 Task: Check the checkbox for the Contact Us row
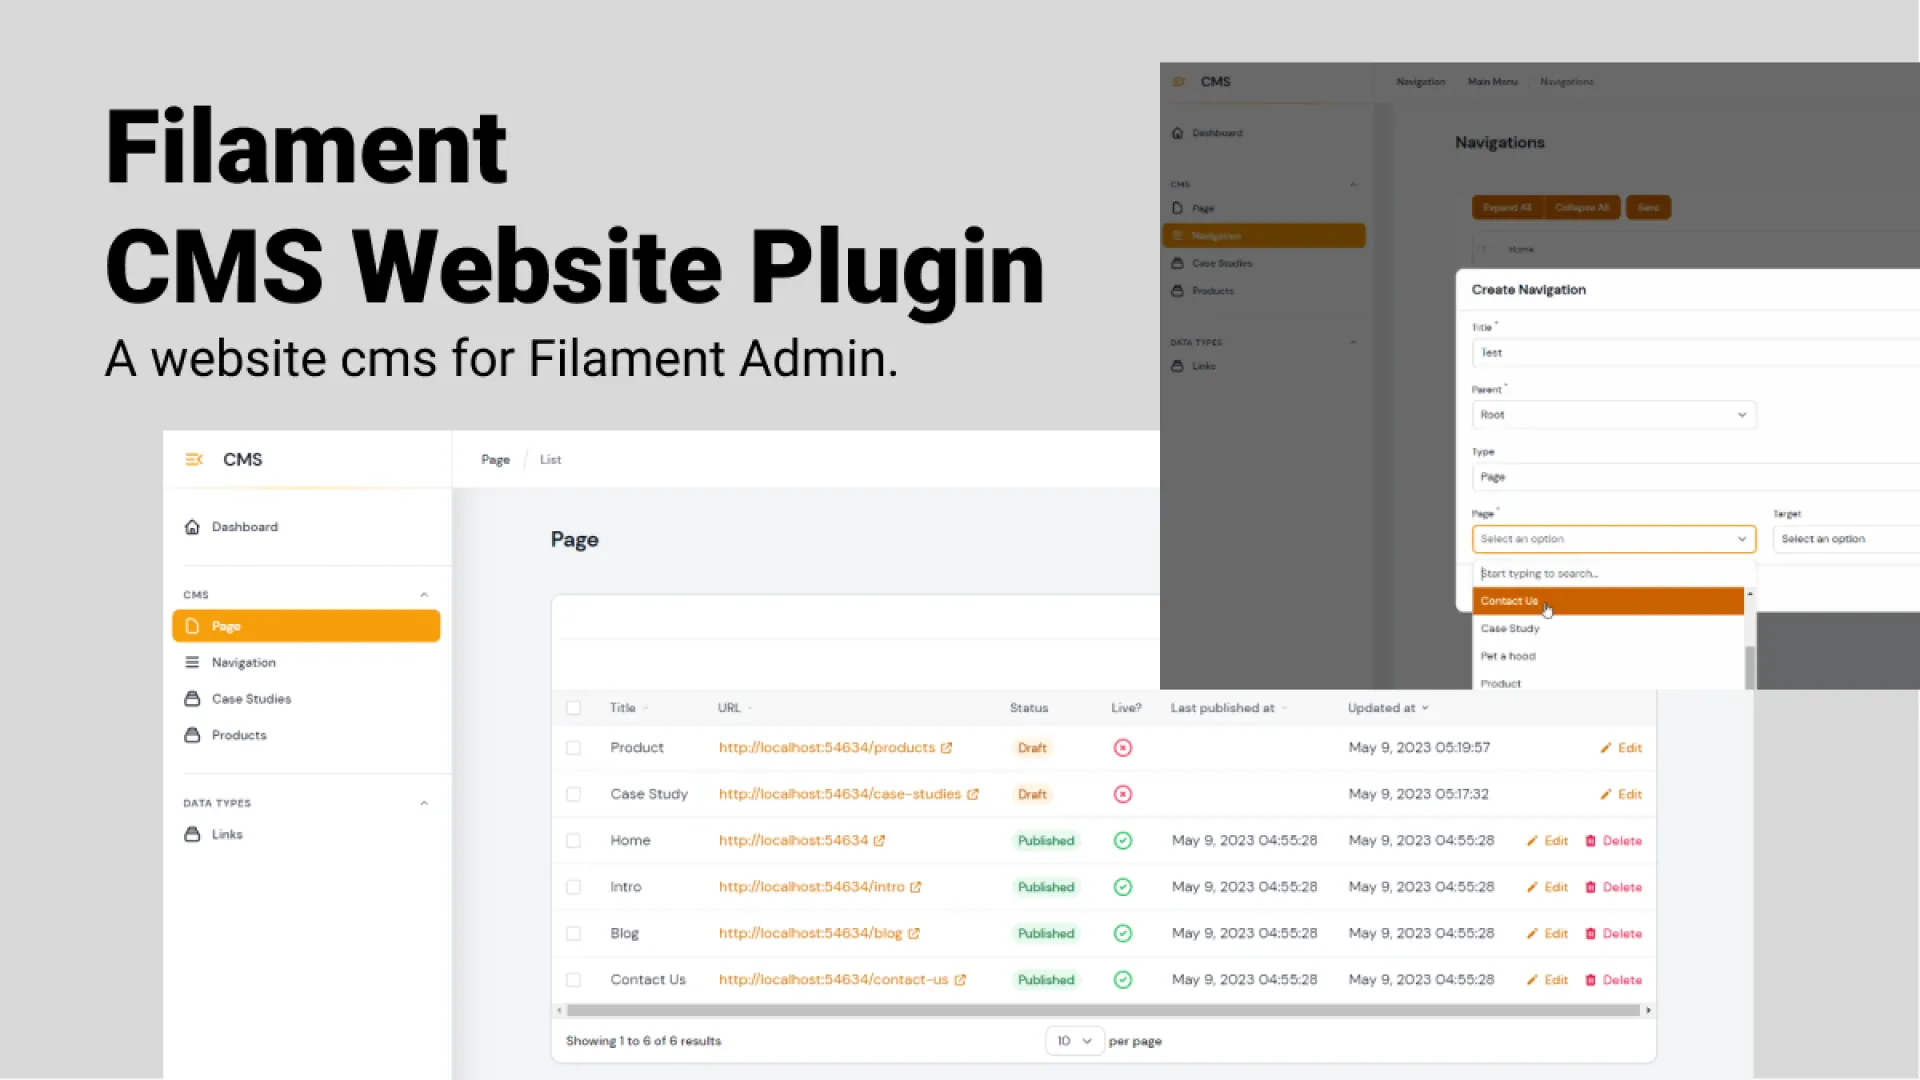coord(574,980)
